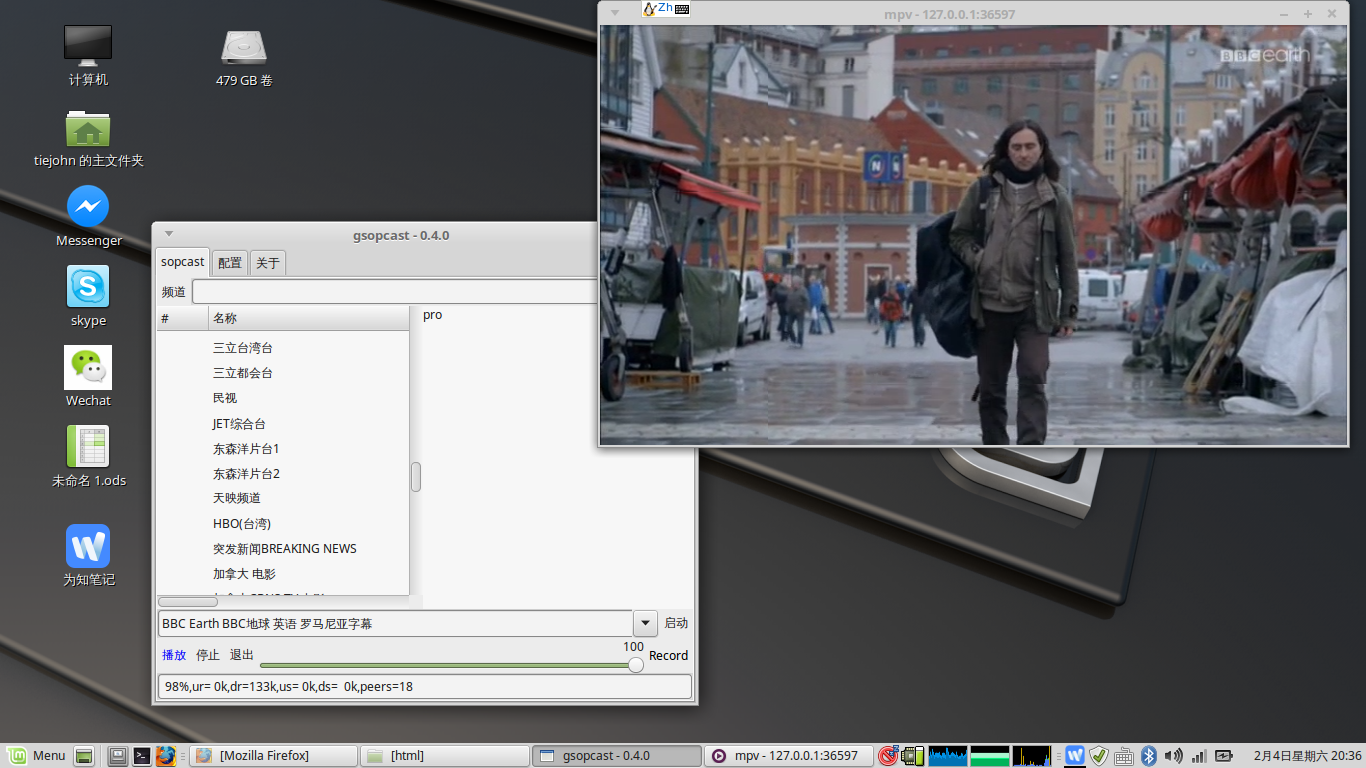Screen dimensions: 1366x768
Task: Expand the BBC Earth channel combo dropdown arrow
Action: pos(645,622)
